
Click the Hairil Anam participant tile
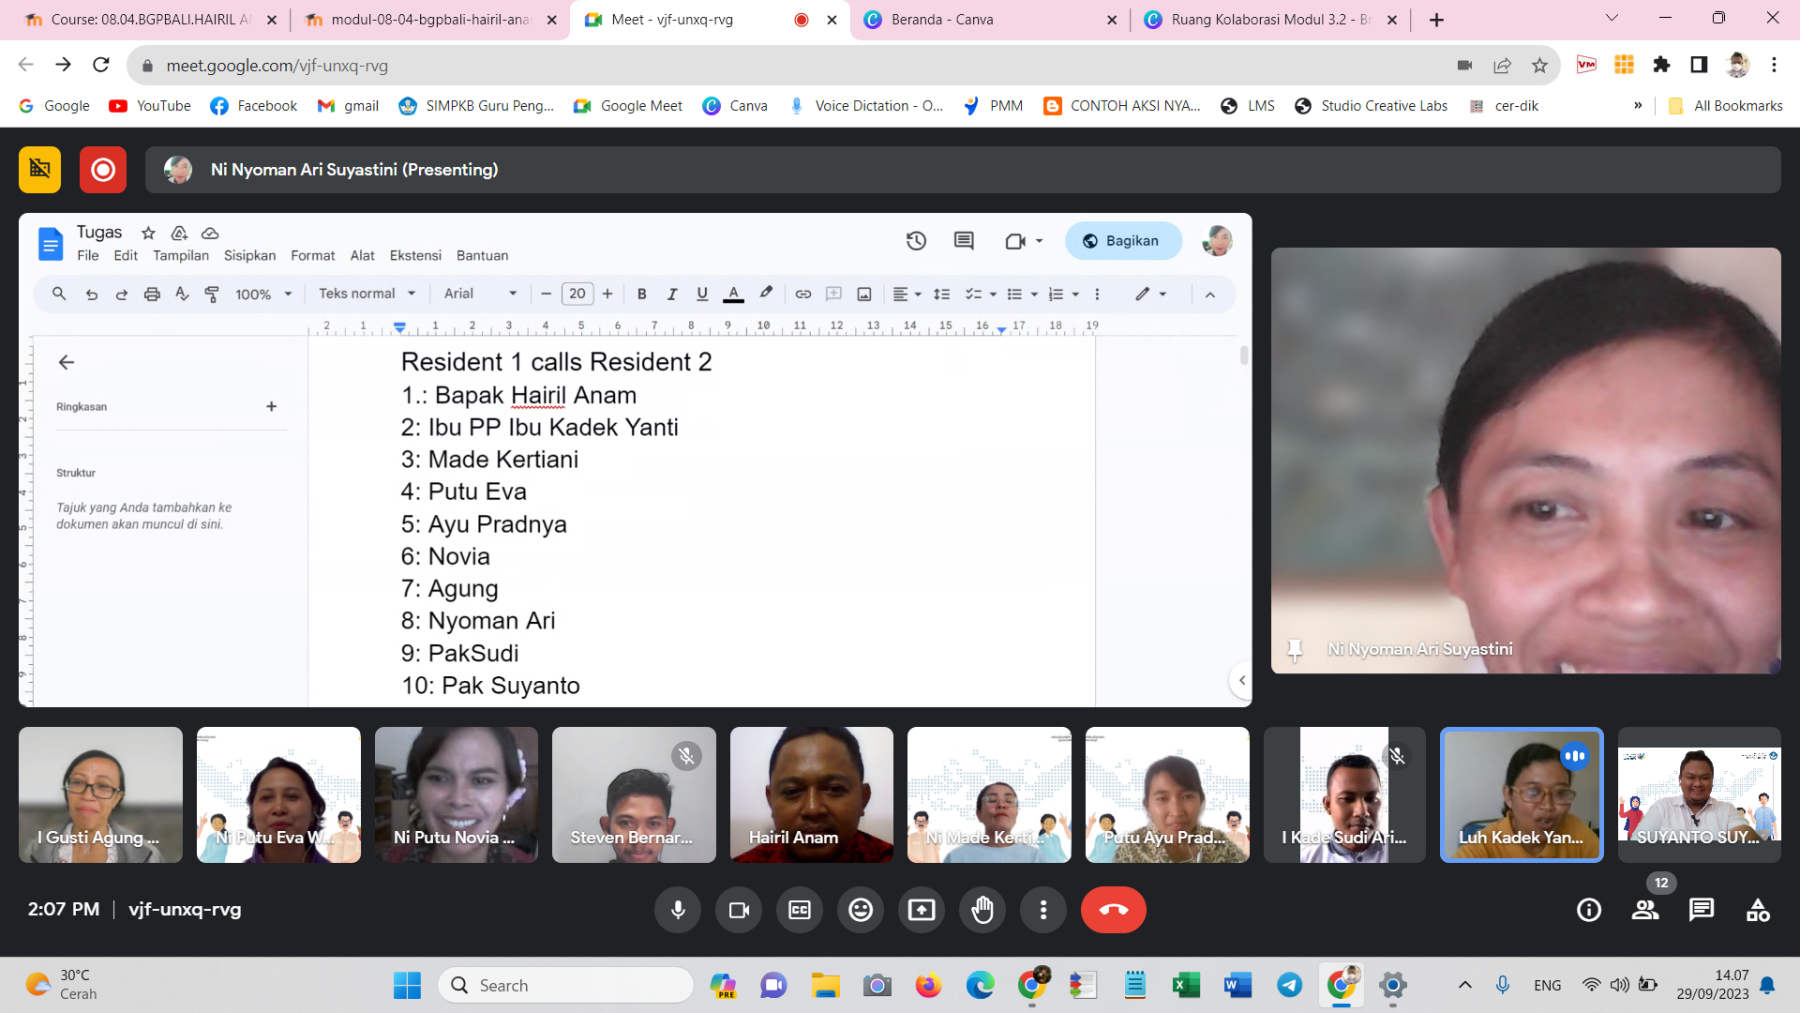pyautogui.click(x=811, y=794)
